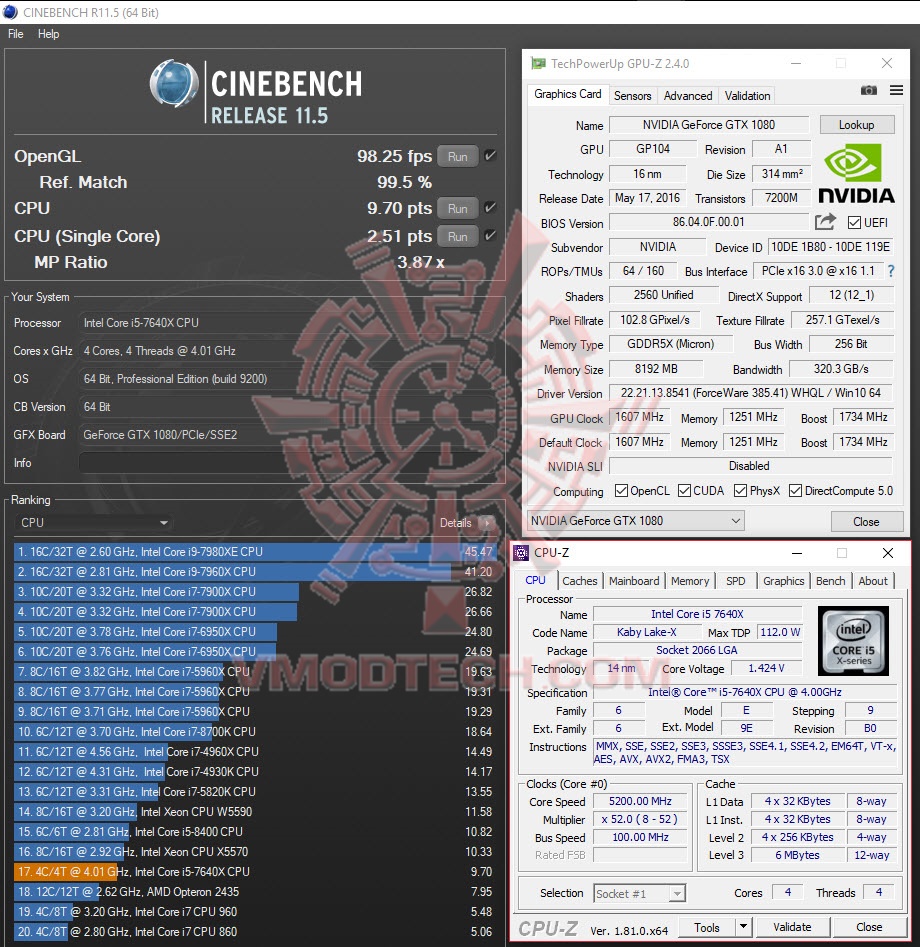Image resolution: width=920 pixels, height=947 pixels.
Task: Open Cinebench File menu
Action: pyautogui.click(x=16, y=34)
